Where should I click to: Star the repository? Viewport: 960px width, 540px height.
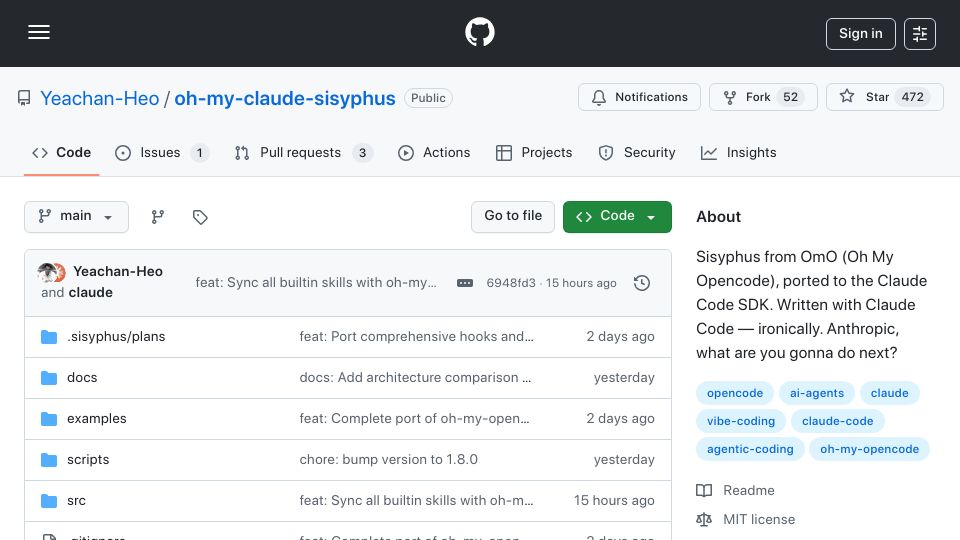coord(884,97)
